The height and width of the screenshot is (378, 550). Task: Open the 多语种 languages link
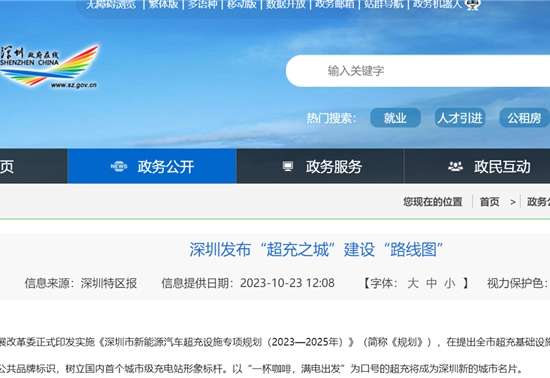(202, 4)
